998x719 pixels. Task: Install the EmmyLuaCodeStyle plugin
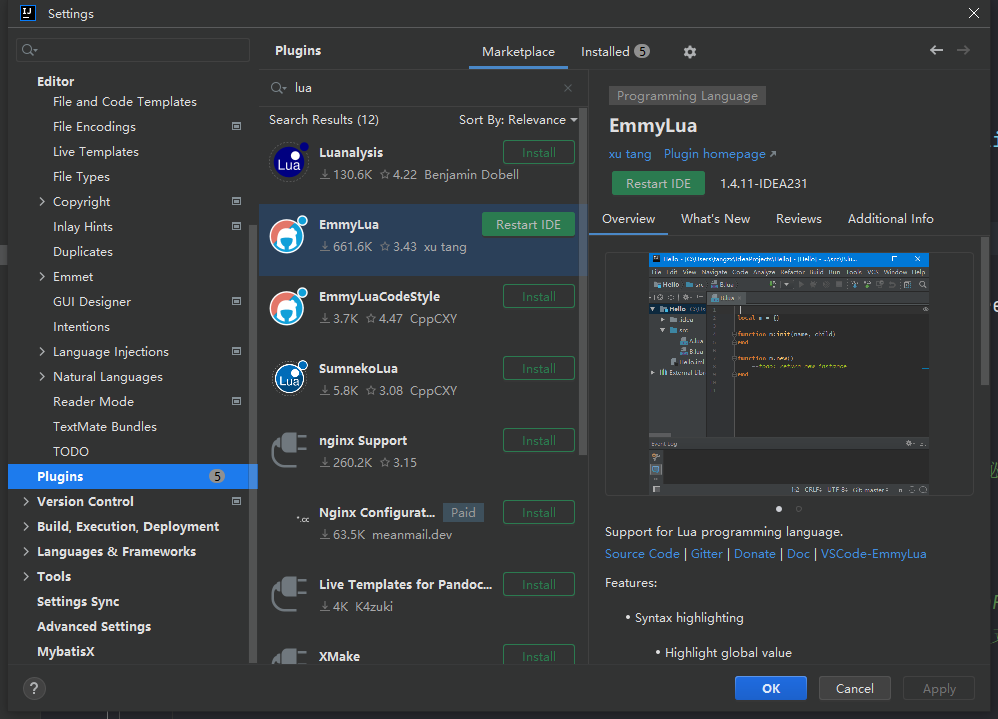click(x=538, y=297)
